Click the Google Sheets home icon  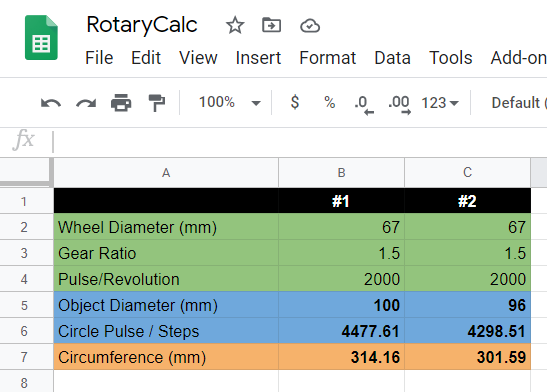(x=41, y=38)
